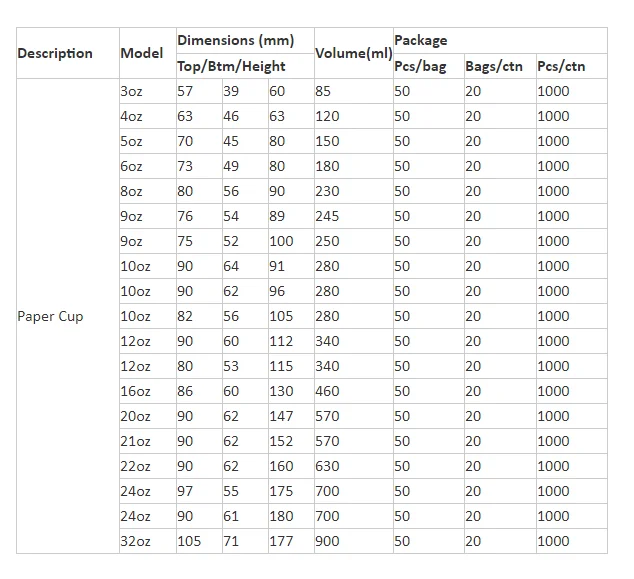Select the Pcs/bag subheader

click(x=420, y=67)
